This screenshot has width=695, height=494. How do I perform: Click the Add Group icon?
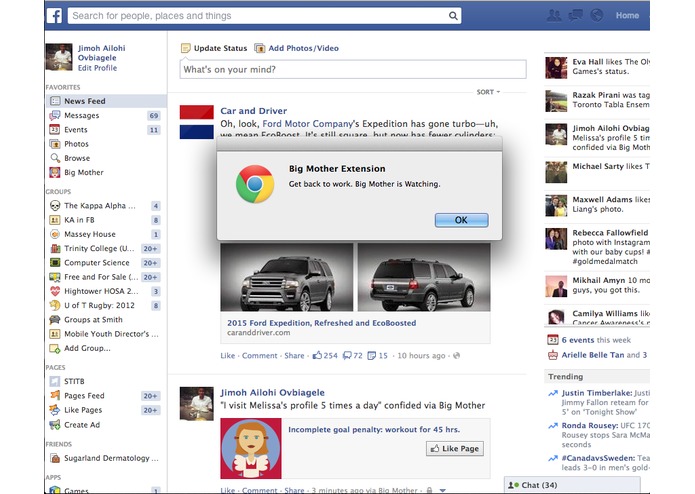click(55, 348)
